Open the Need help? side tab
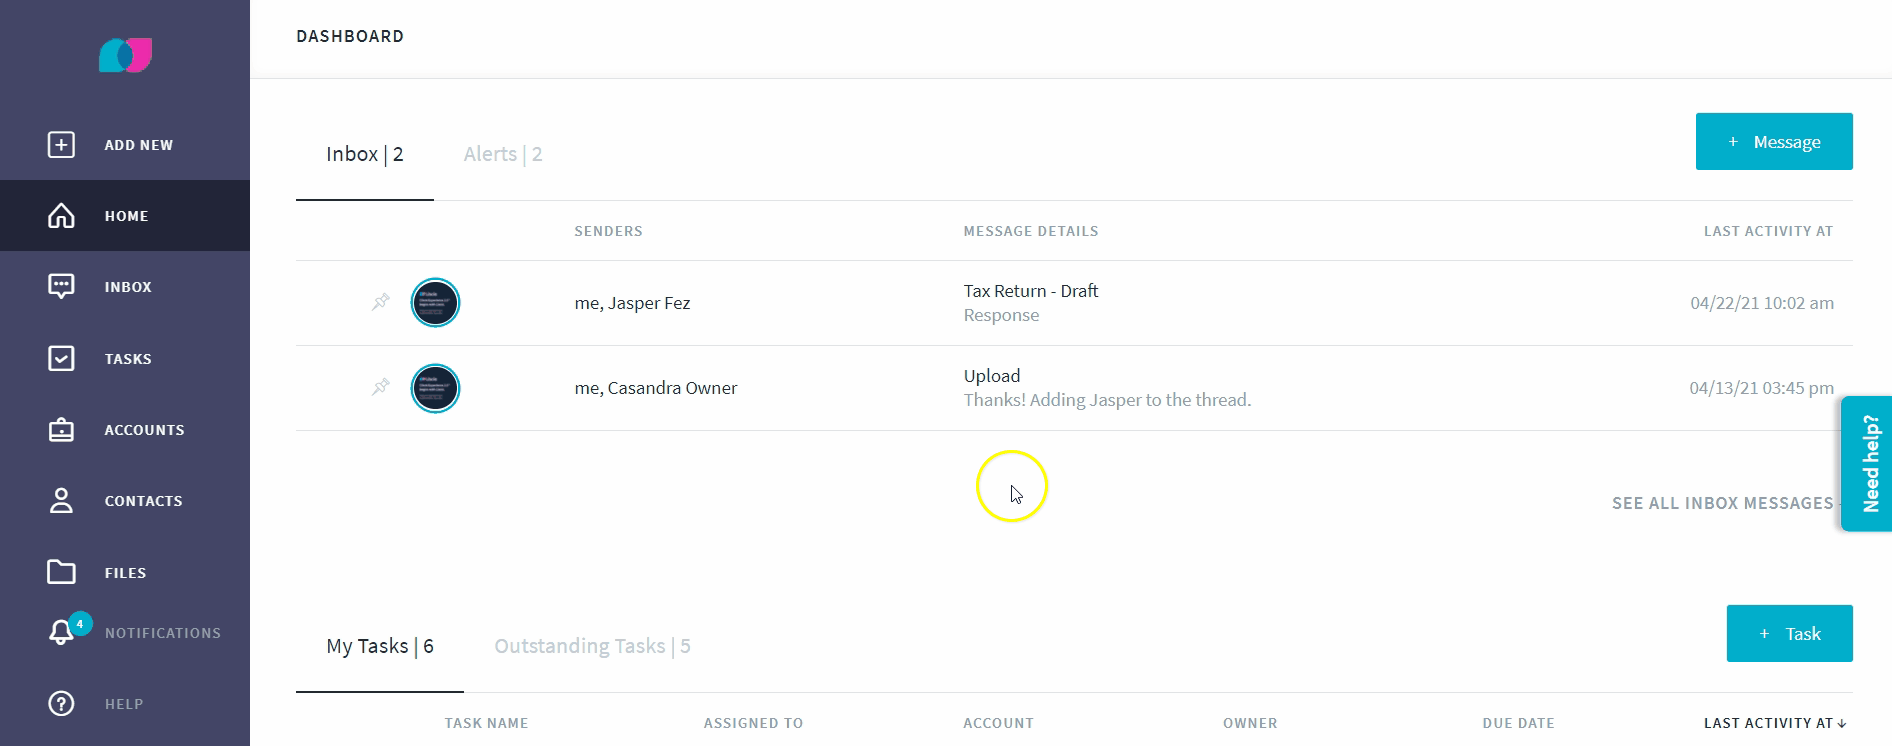The width and height of the screenshot is (1892, 746). click(x=1867, y=464)
